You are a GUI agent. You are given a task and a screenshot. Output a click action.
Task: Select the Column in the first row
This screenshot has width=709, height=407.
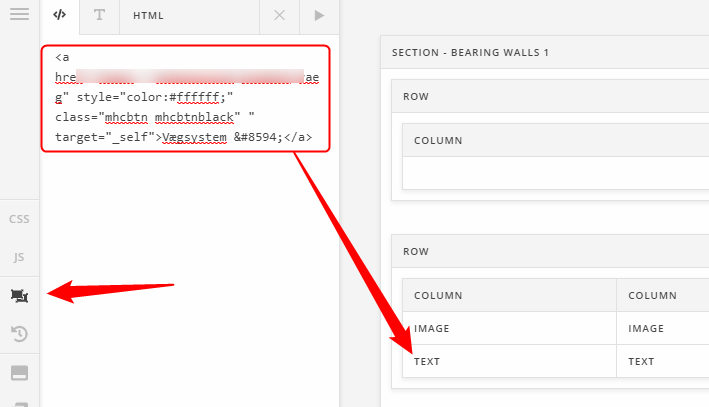coord(438,141)
